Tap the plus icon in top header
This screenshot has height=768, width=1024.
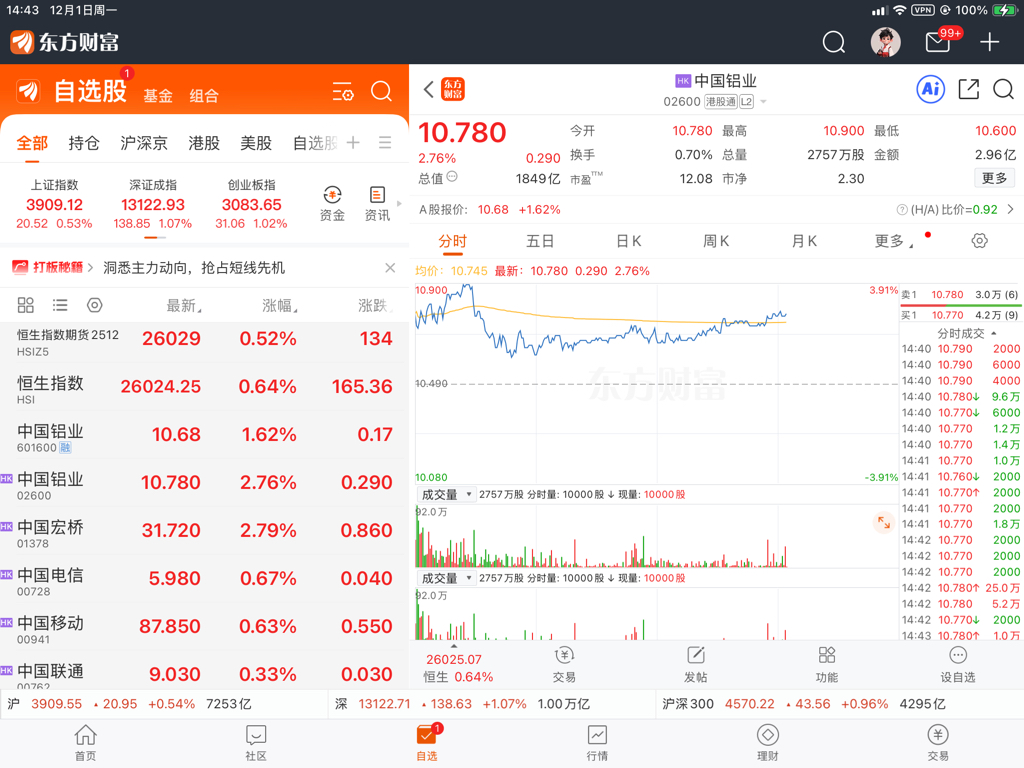[989, 42]
